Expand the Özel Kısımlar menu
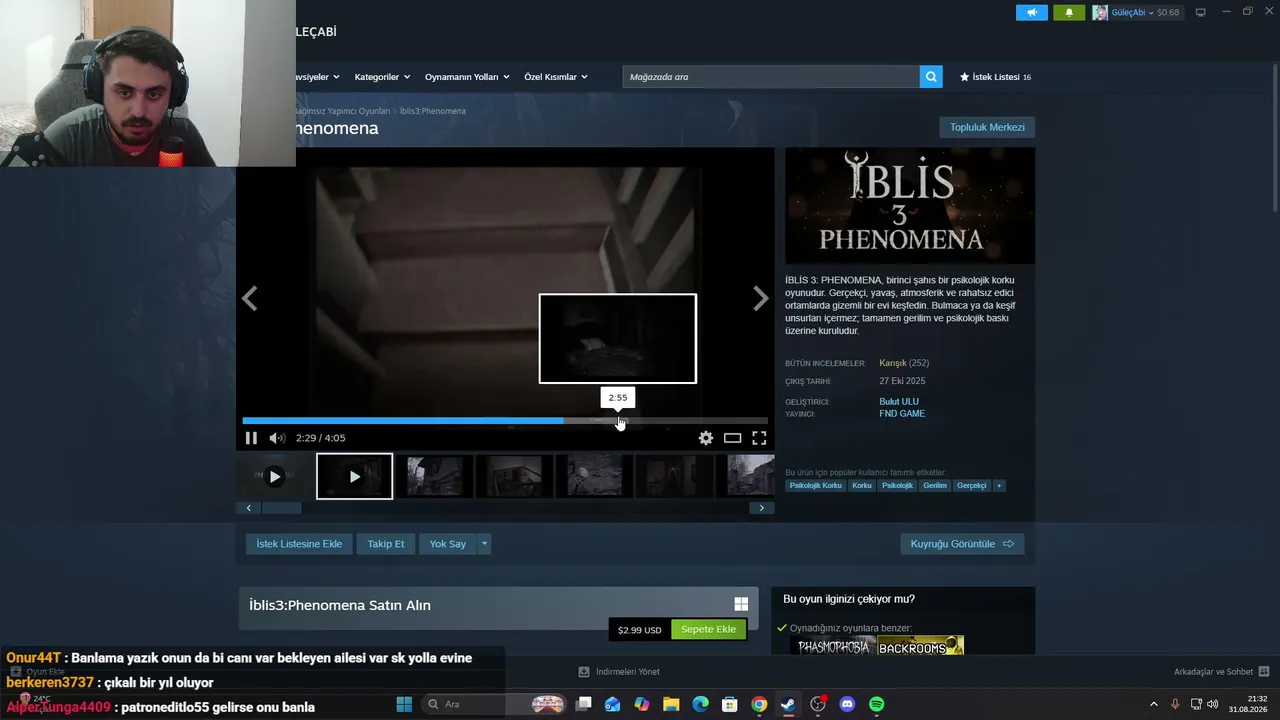Image resolution: width=1280 pixels, height=720 pixels. [556, 77]
